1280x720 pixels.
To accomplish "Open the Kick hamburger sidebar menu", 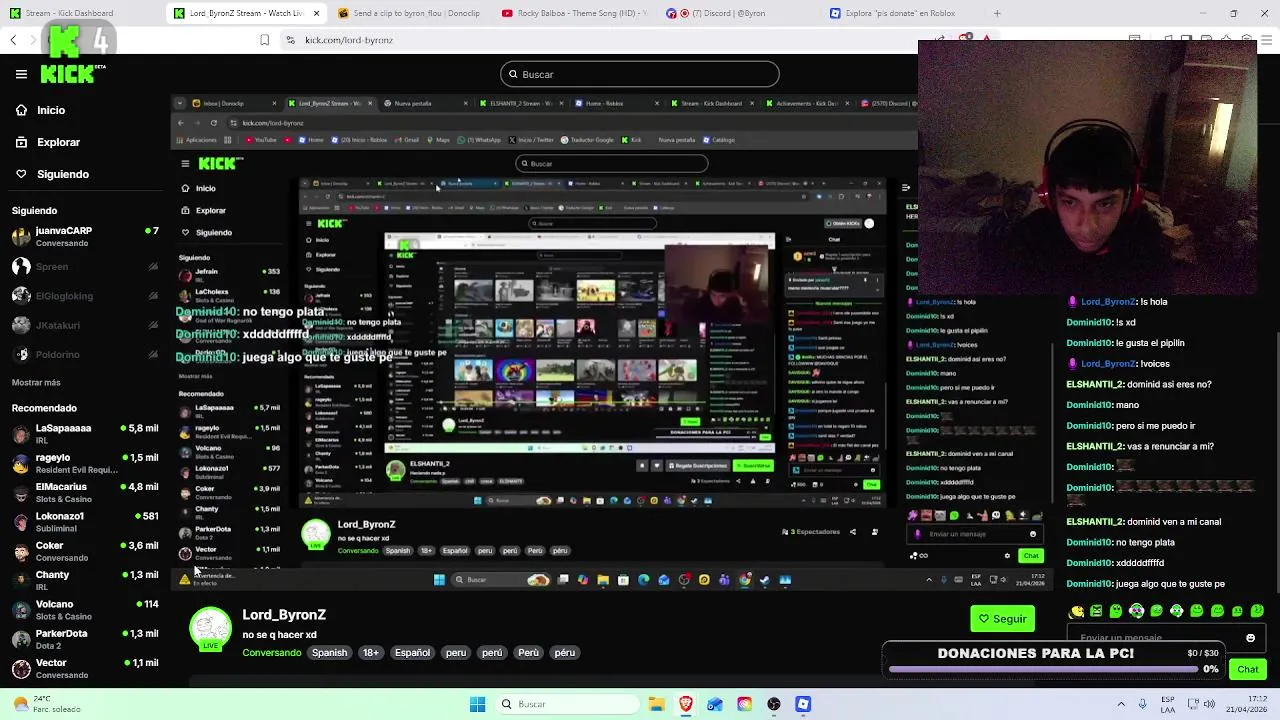I will [21, 74].
